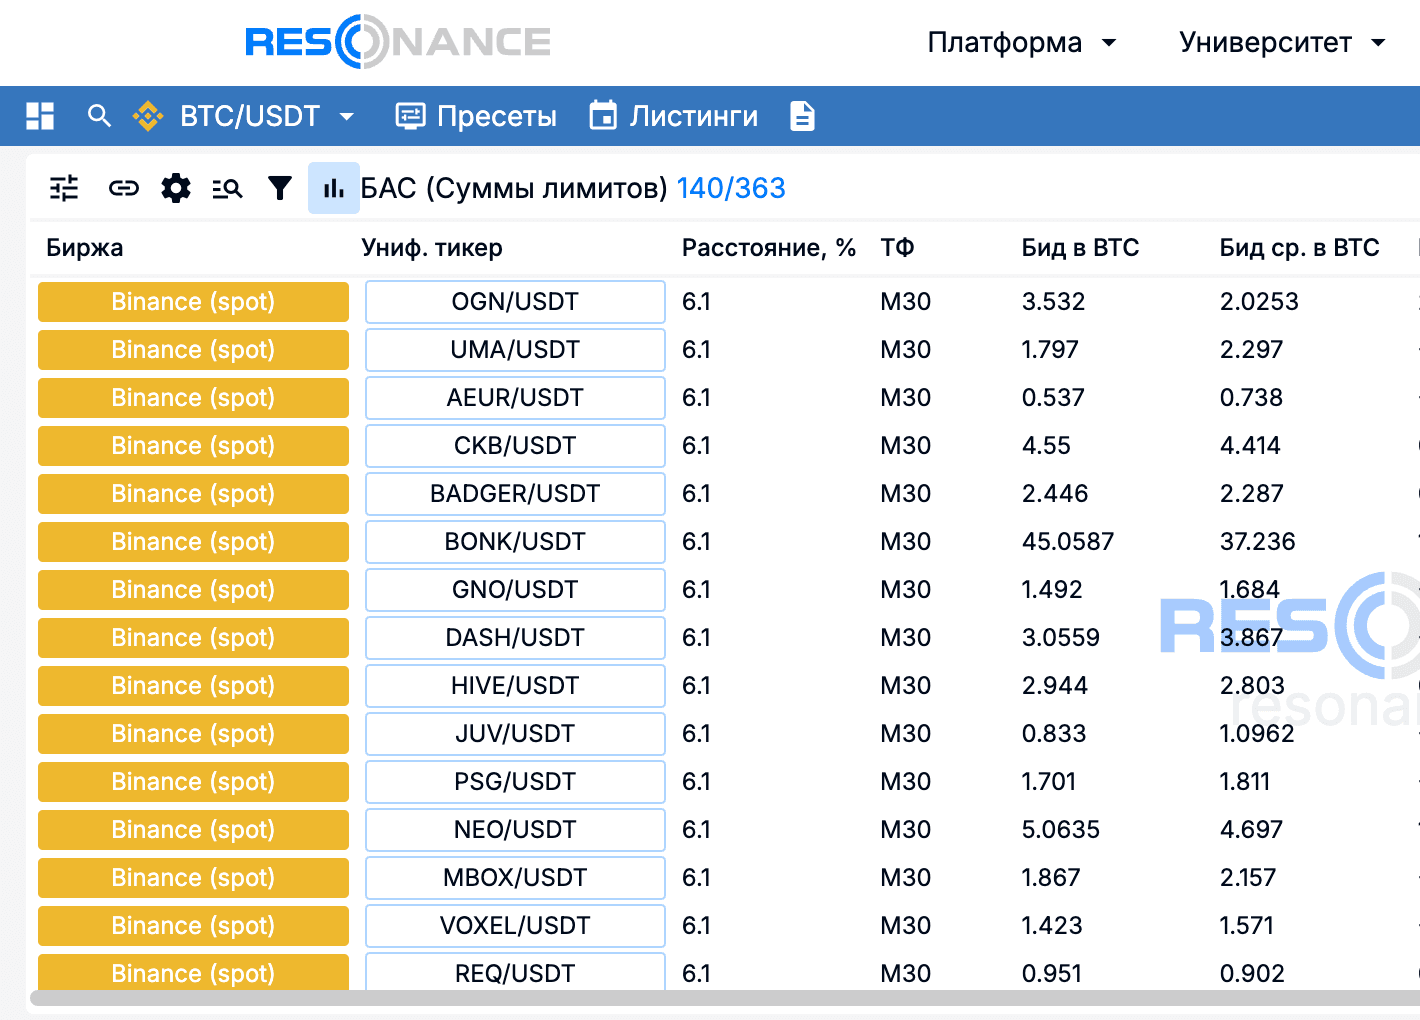Sort by the ТФ column header

pos(897,248)
